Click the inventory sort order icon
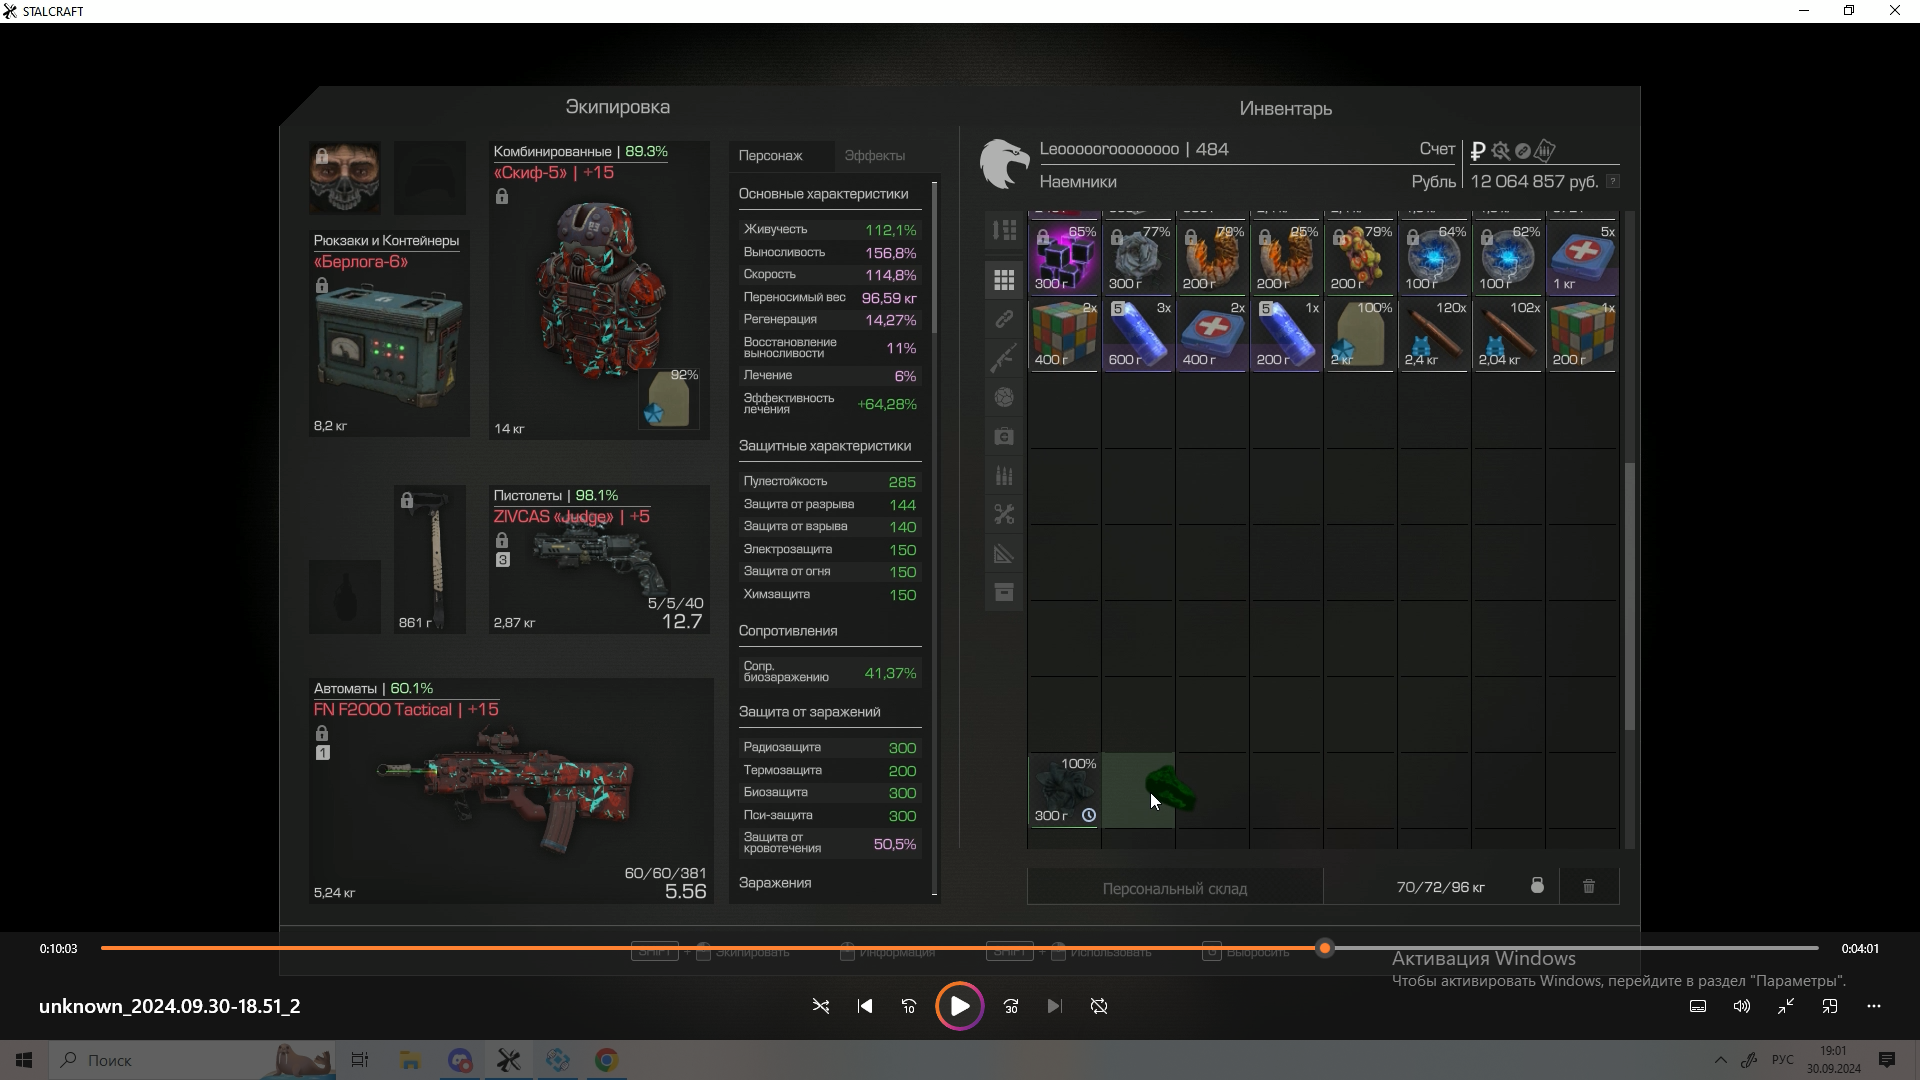This screenshot has height=1080, width=1920. 1004,230
